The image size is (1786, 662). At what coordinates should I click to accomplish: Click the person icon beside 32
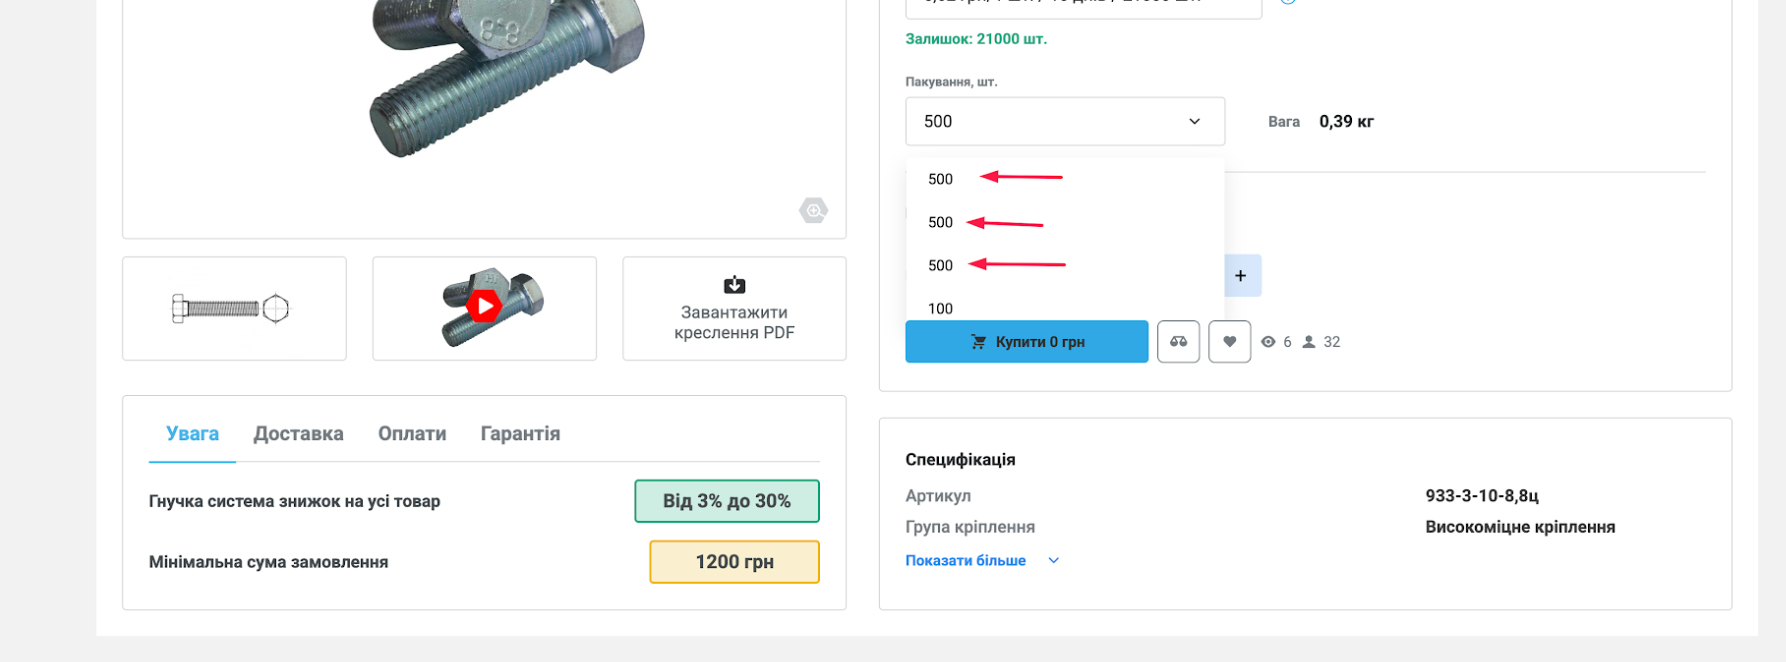pos(1309,342)
